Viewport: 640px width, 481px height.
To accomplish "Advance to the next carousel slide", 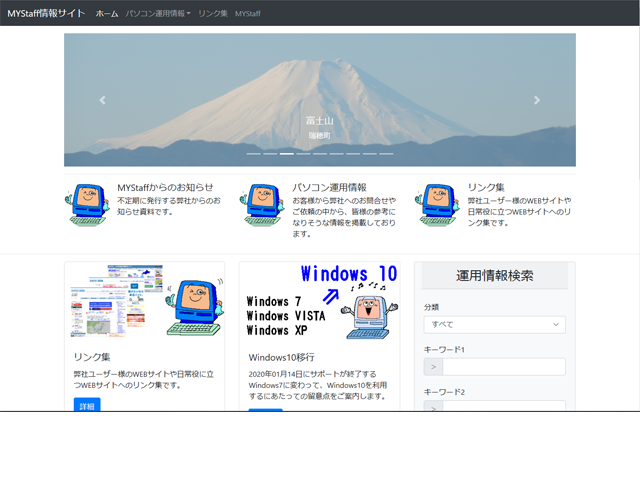I will [537, 100].
